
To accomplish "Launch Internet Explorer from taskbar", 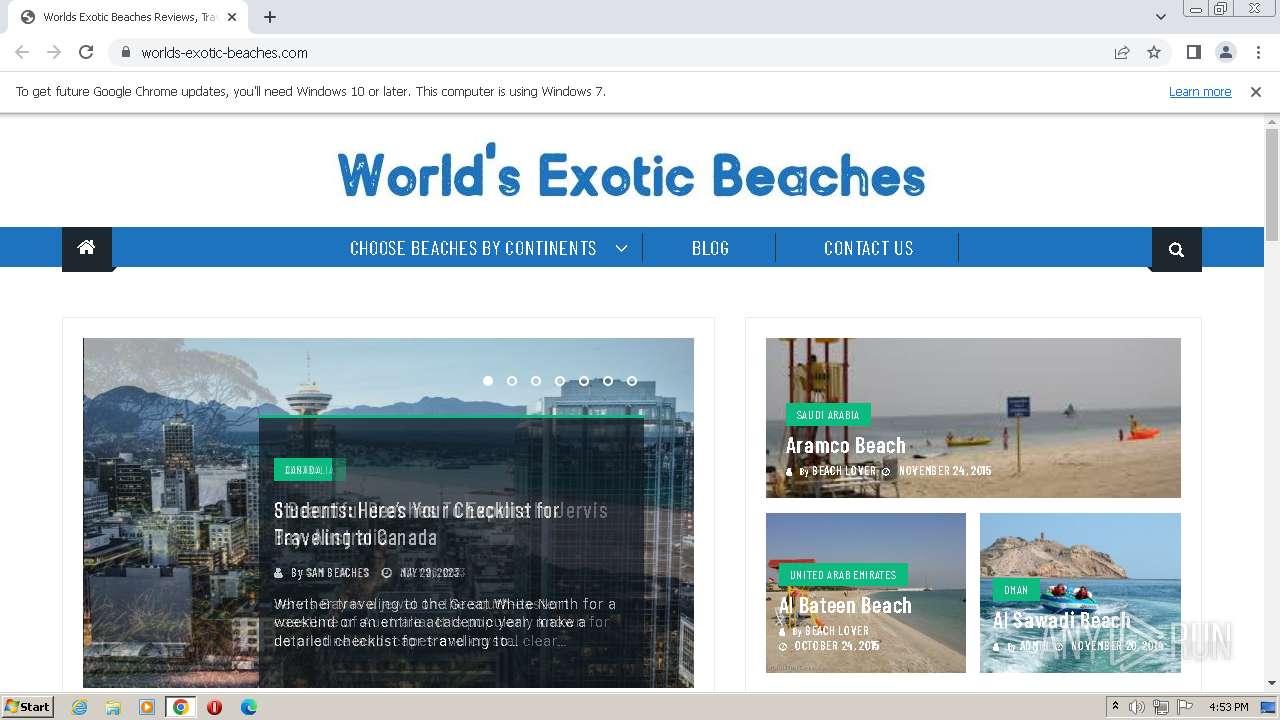I will tap(79, 707).
